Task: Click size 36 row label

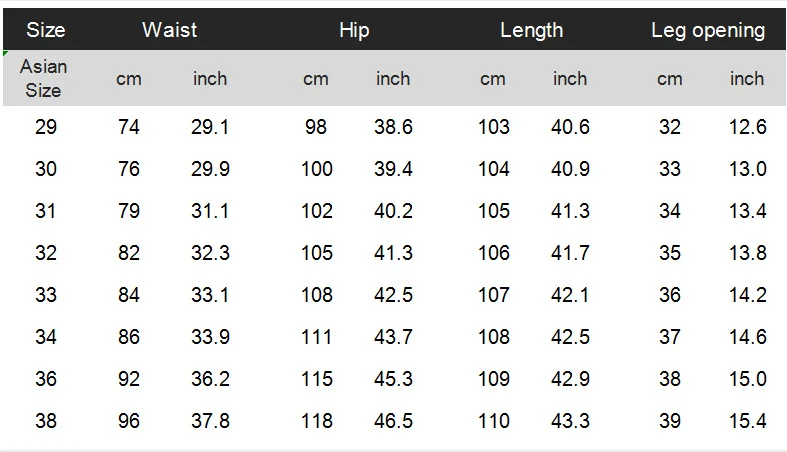Action: 46,379
